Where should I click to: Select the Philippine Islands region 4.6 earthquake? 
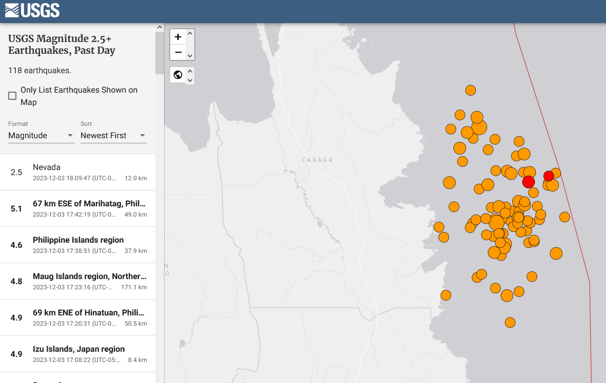(78, 245)
